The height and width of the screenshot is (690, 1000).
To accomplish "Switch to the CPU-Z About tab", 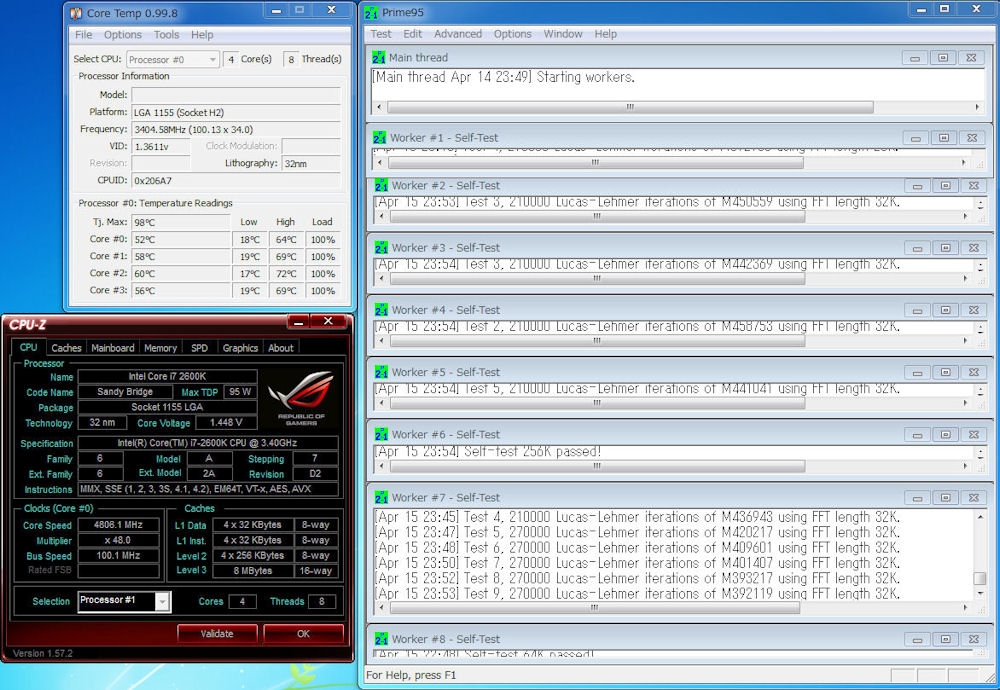I will (x=281, y=348).
